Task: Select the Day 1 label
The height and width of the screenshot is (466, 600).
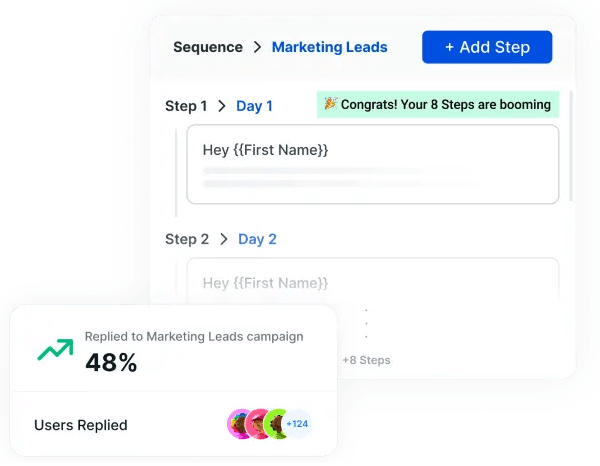Action: (x=254, y=106)
